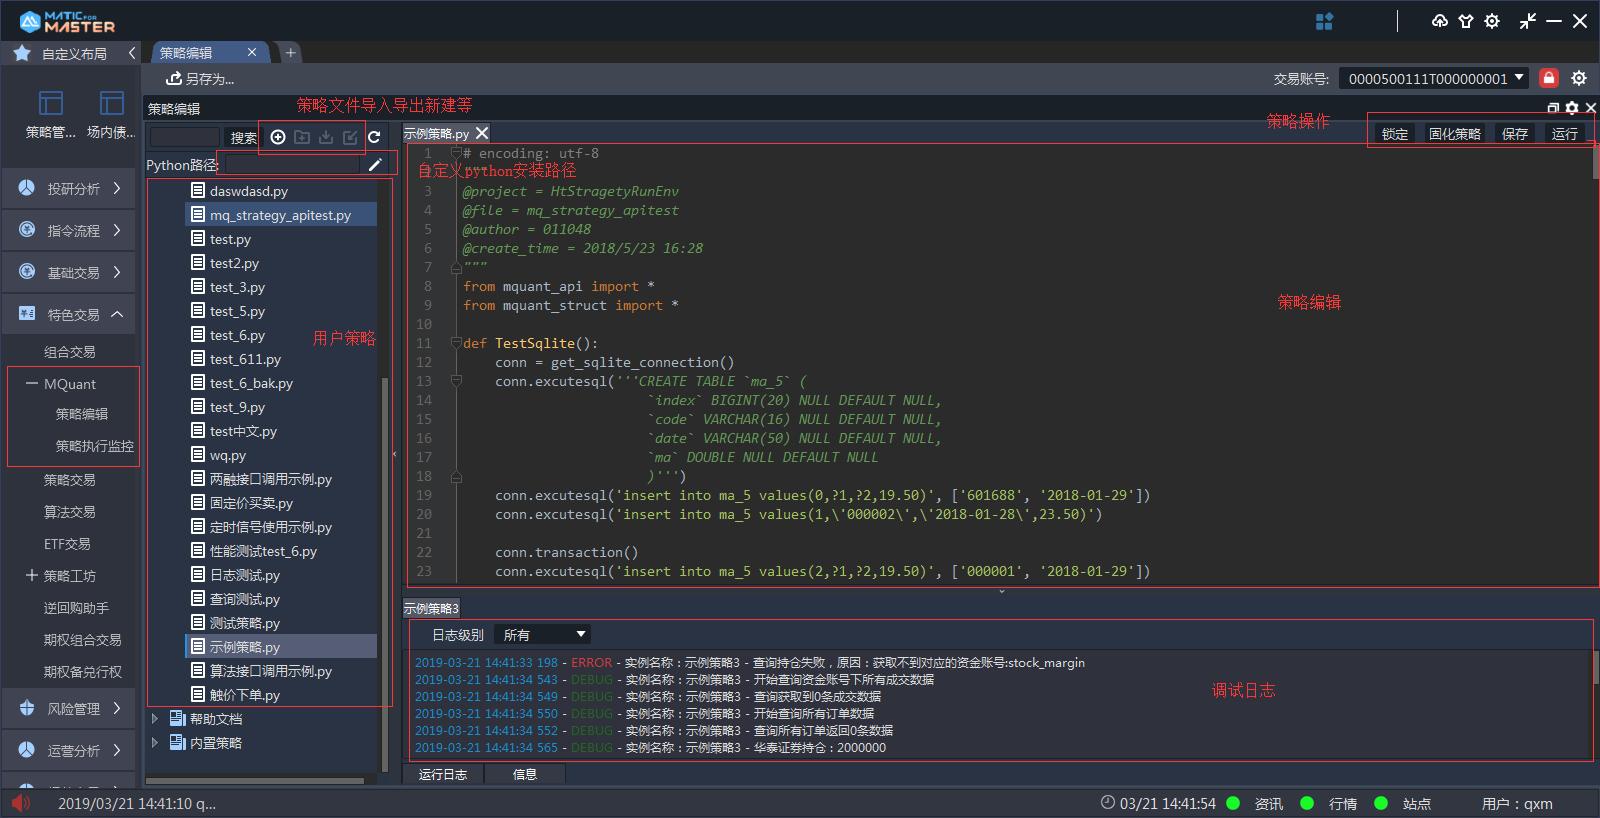
Task: Edit the Python路径 with pencil icon
Action: point(375,164)
